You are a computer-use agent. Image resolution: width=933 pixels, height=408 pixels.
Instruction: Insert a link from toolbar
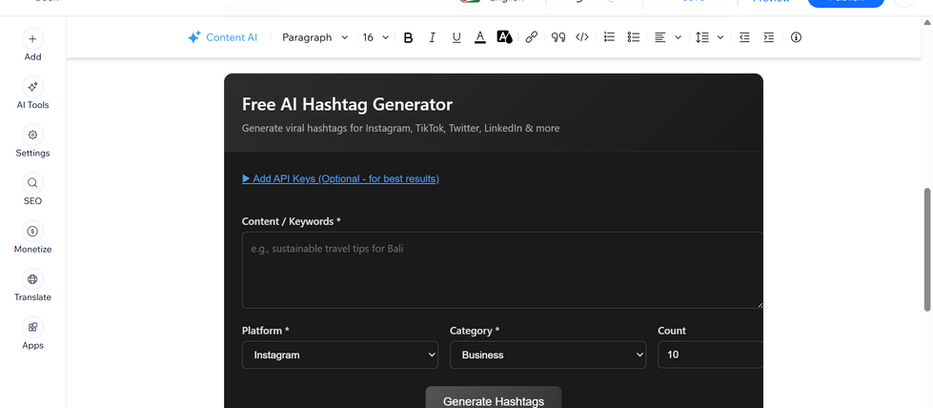[x=531, y=37]
